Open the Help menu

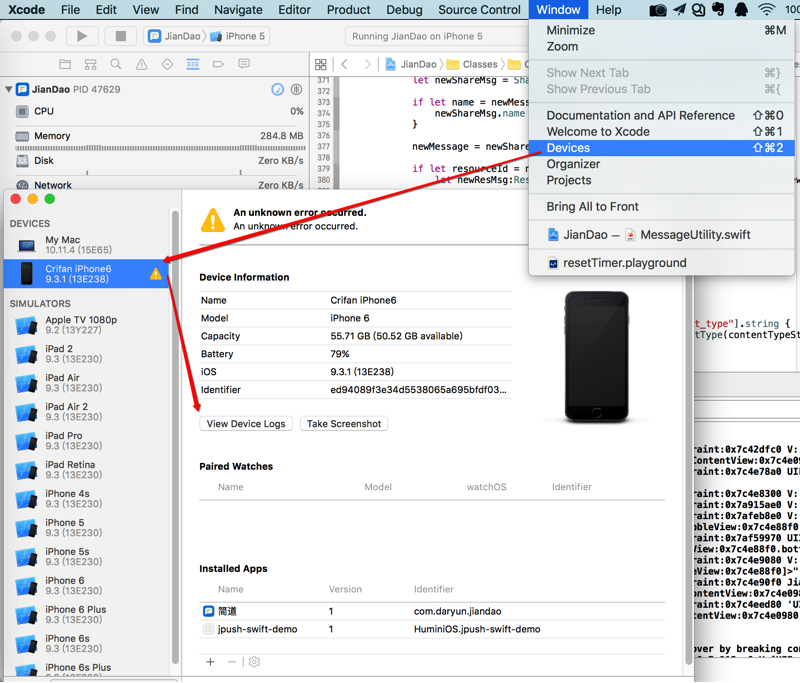[609, 10]
